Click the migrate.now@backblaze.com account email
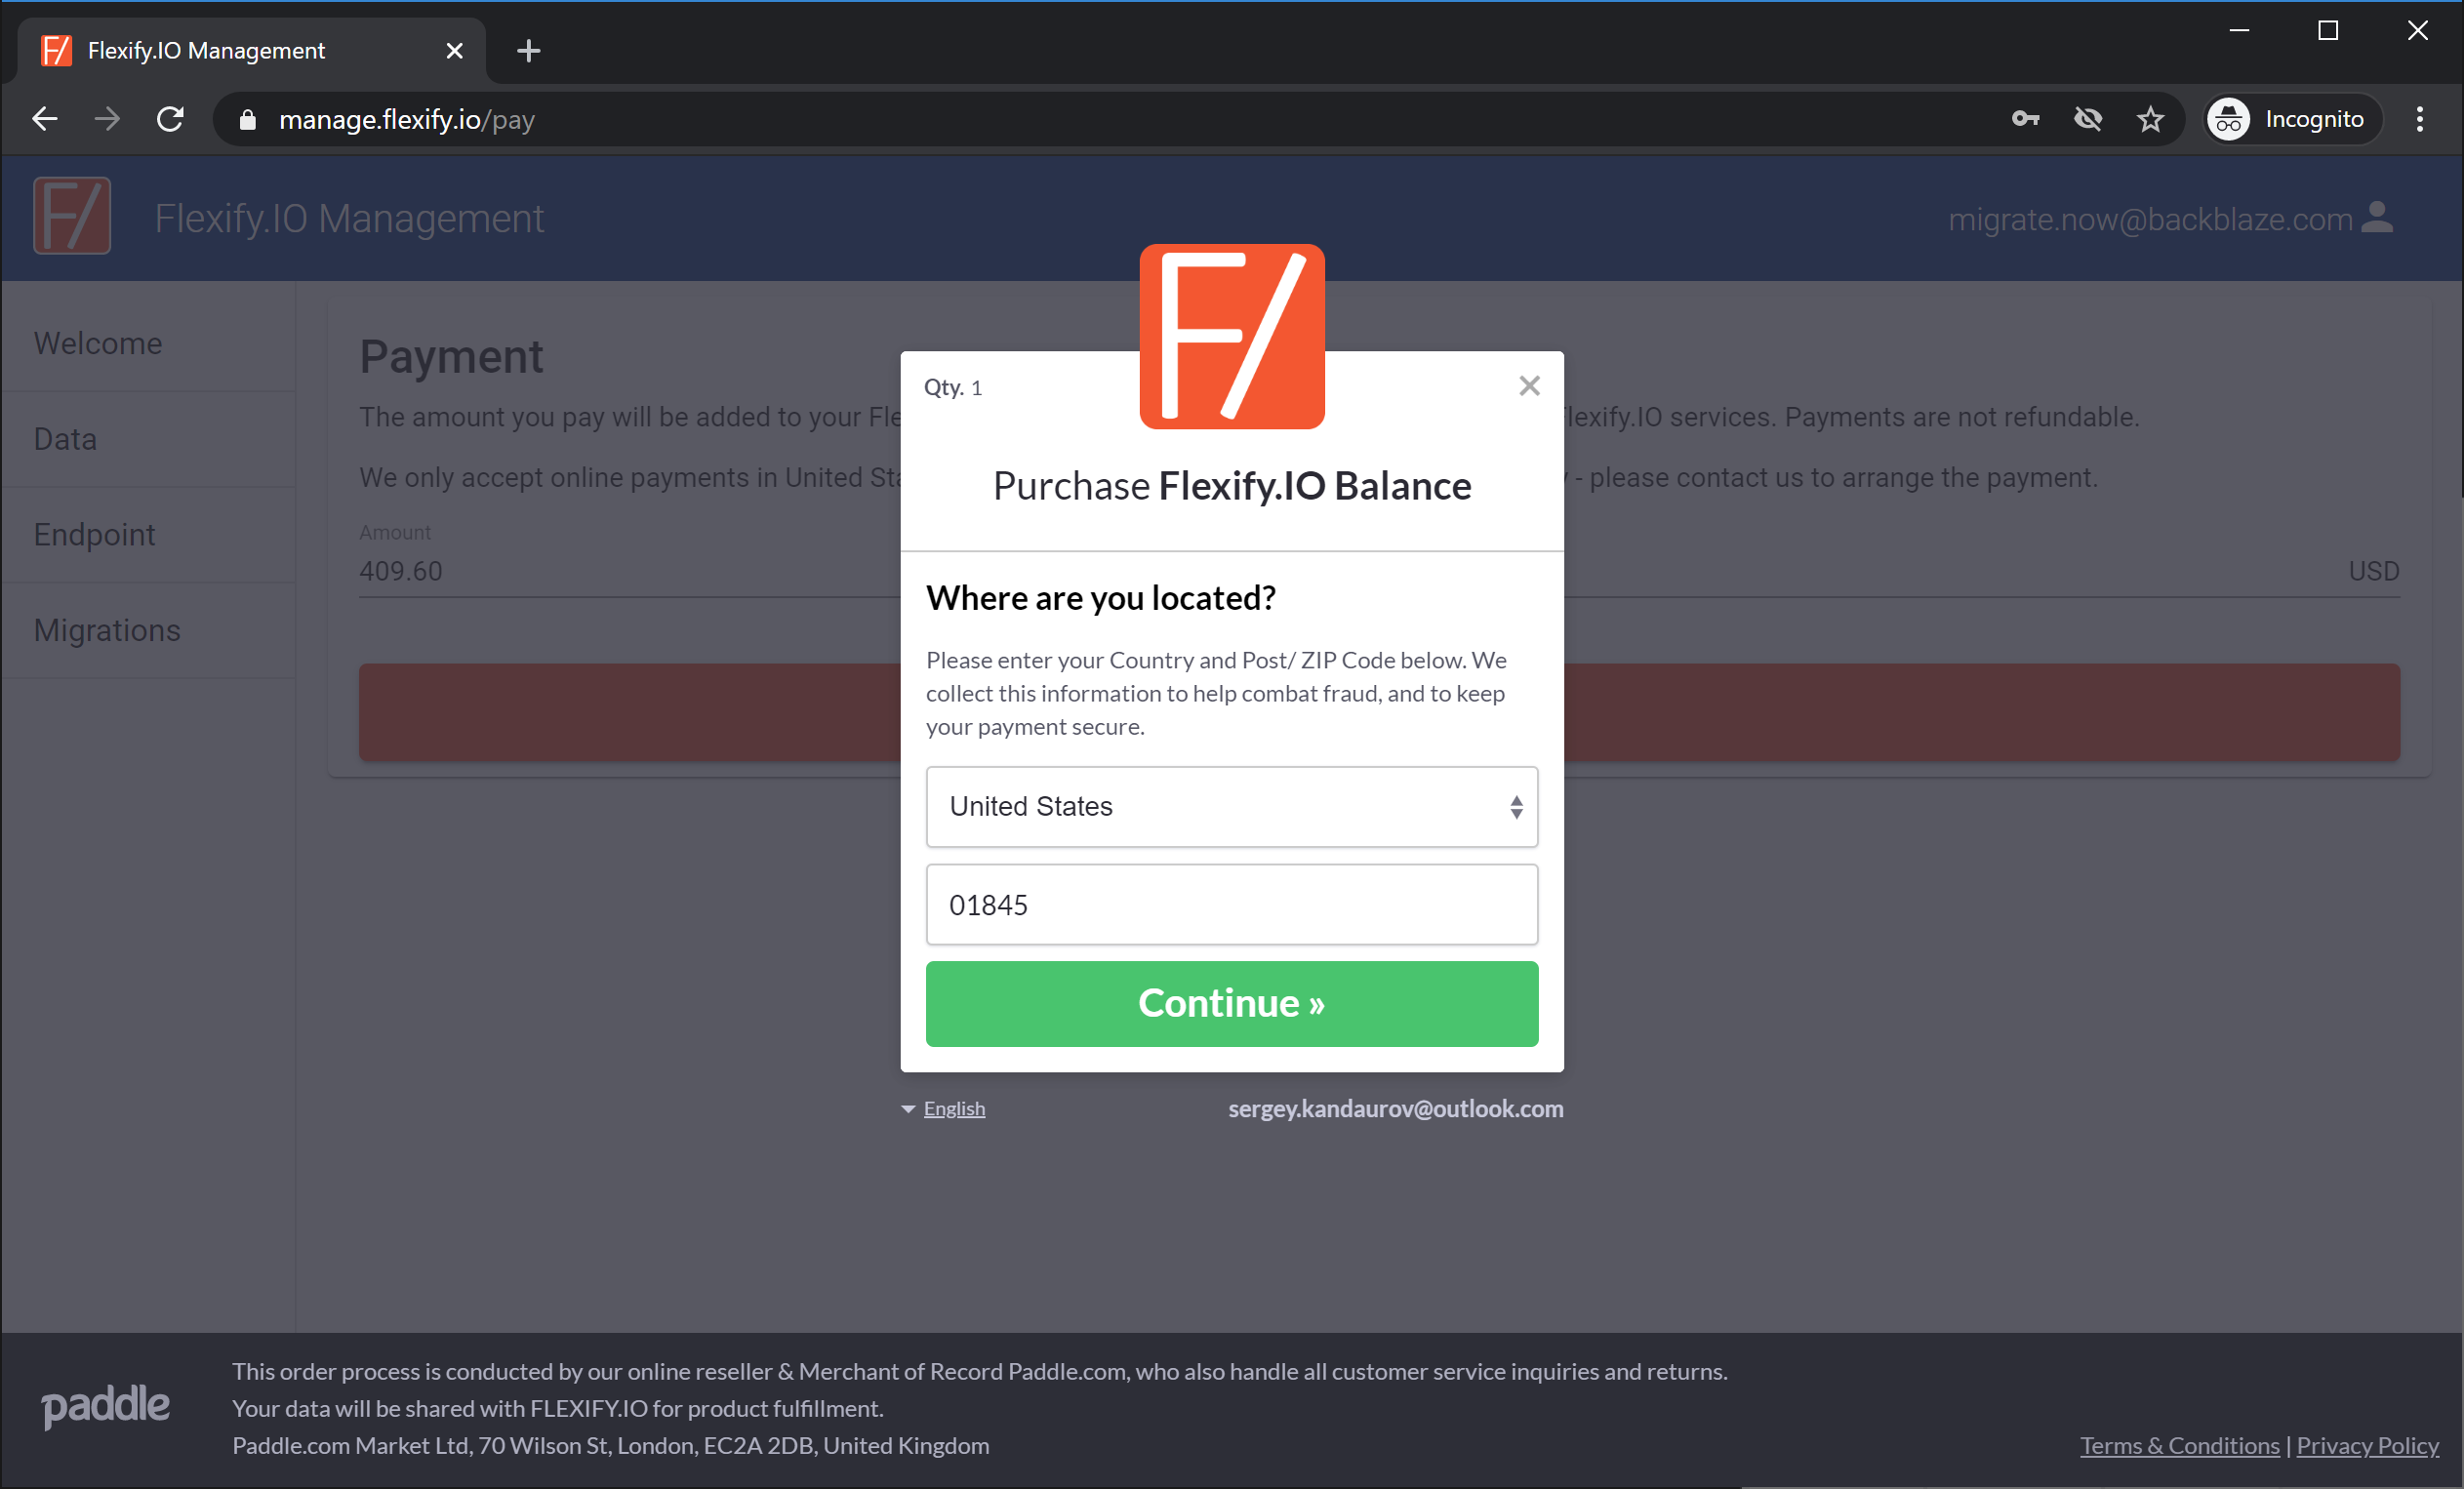The width and height of the screenshot is (2464, 1489). click(x=2150, y=219)
